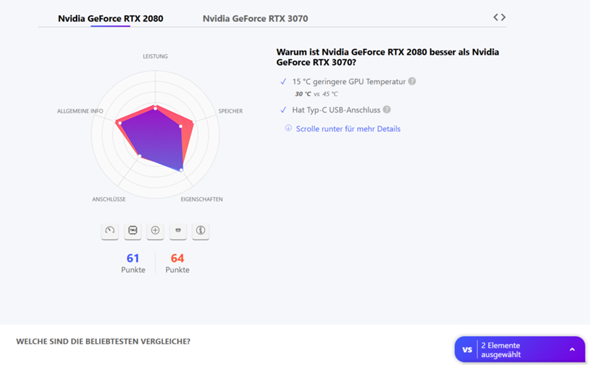Image resolution: width=590 pixels, height=365 pixels.
Task: Click the EIGENSCHAFTEN radar chart label
Action: (x=202, y=199)
